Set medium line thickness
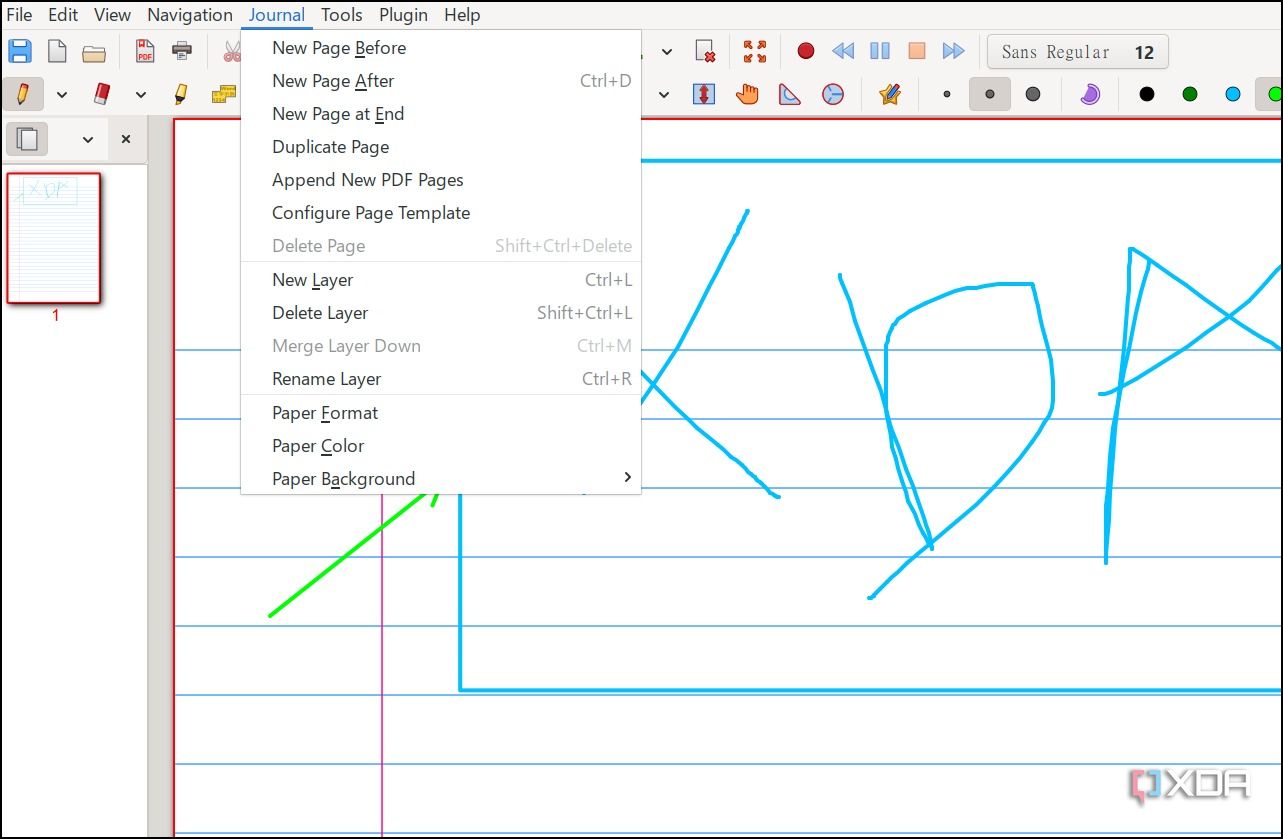1283x839 pixels. [990, 94]
